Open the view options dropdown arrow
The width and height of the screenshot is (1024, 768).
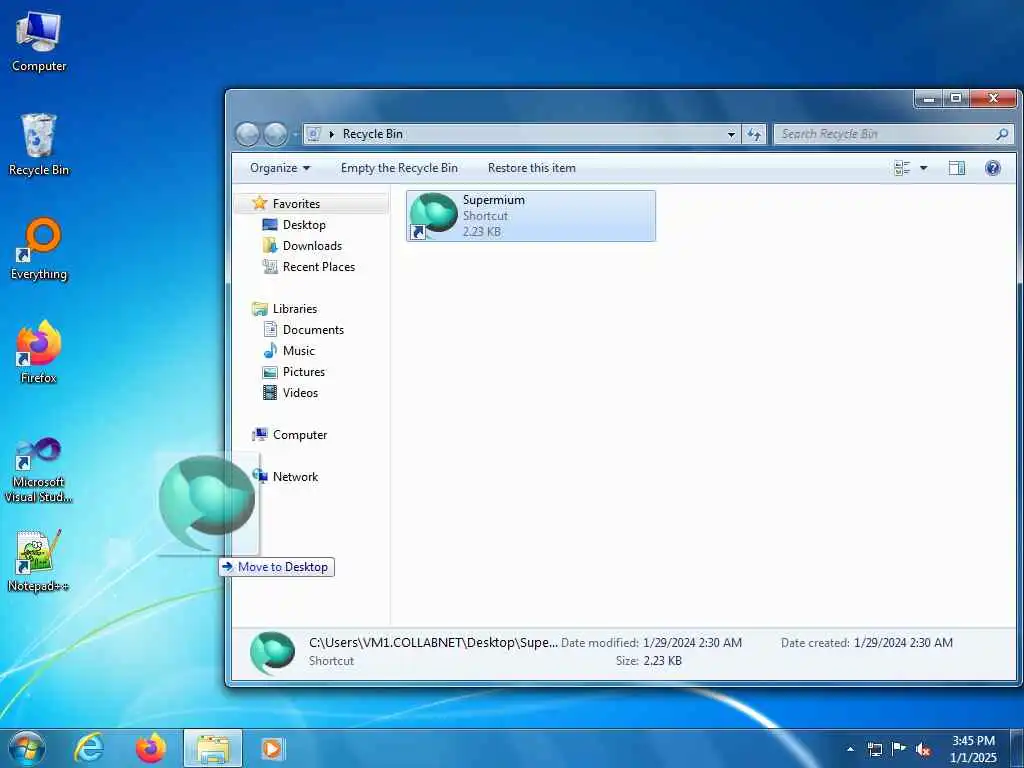(x=923, y=168)
